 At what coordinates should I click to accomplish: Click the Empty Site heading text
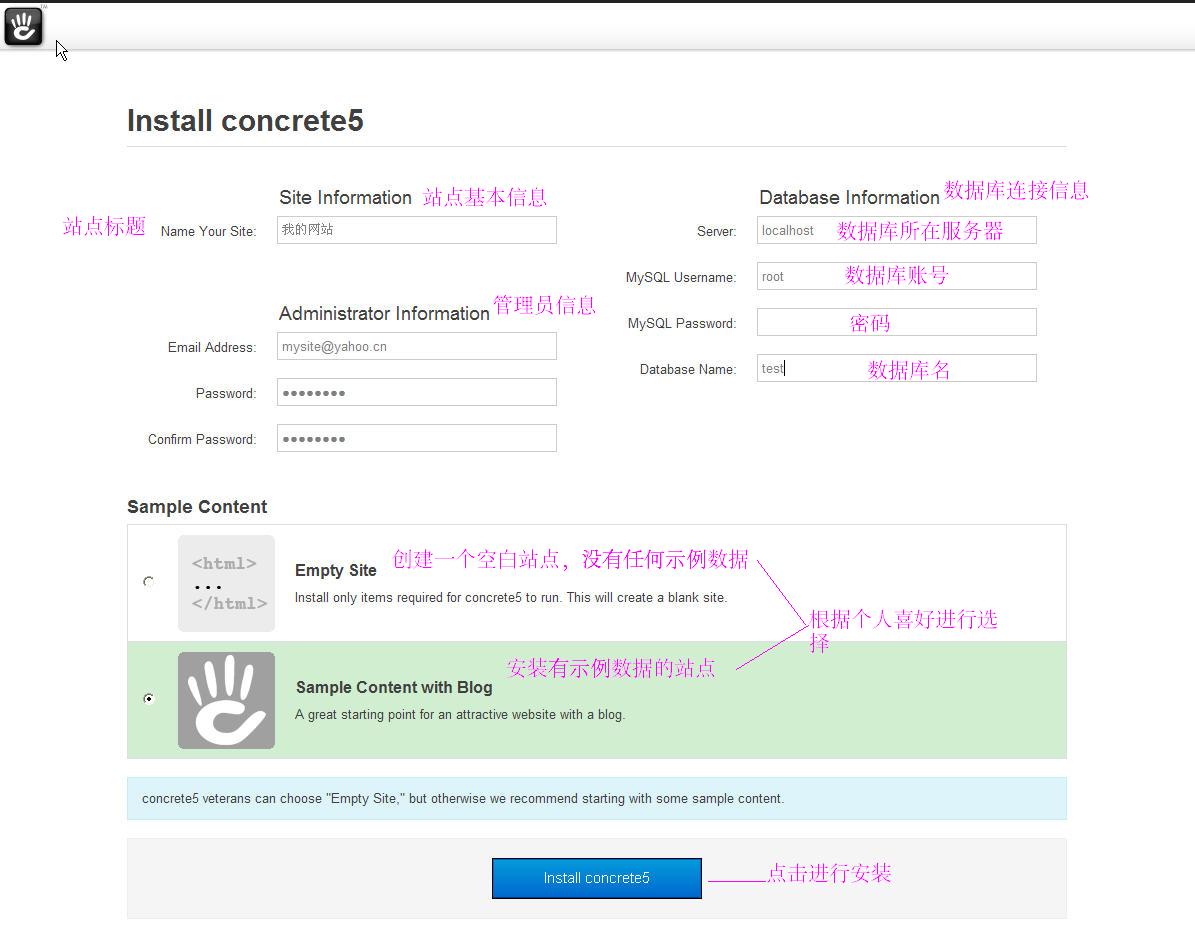(x=335, y=570)
